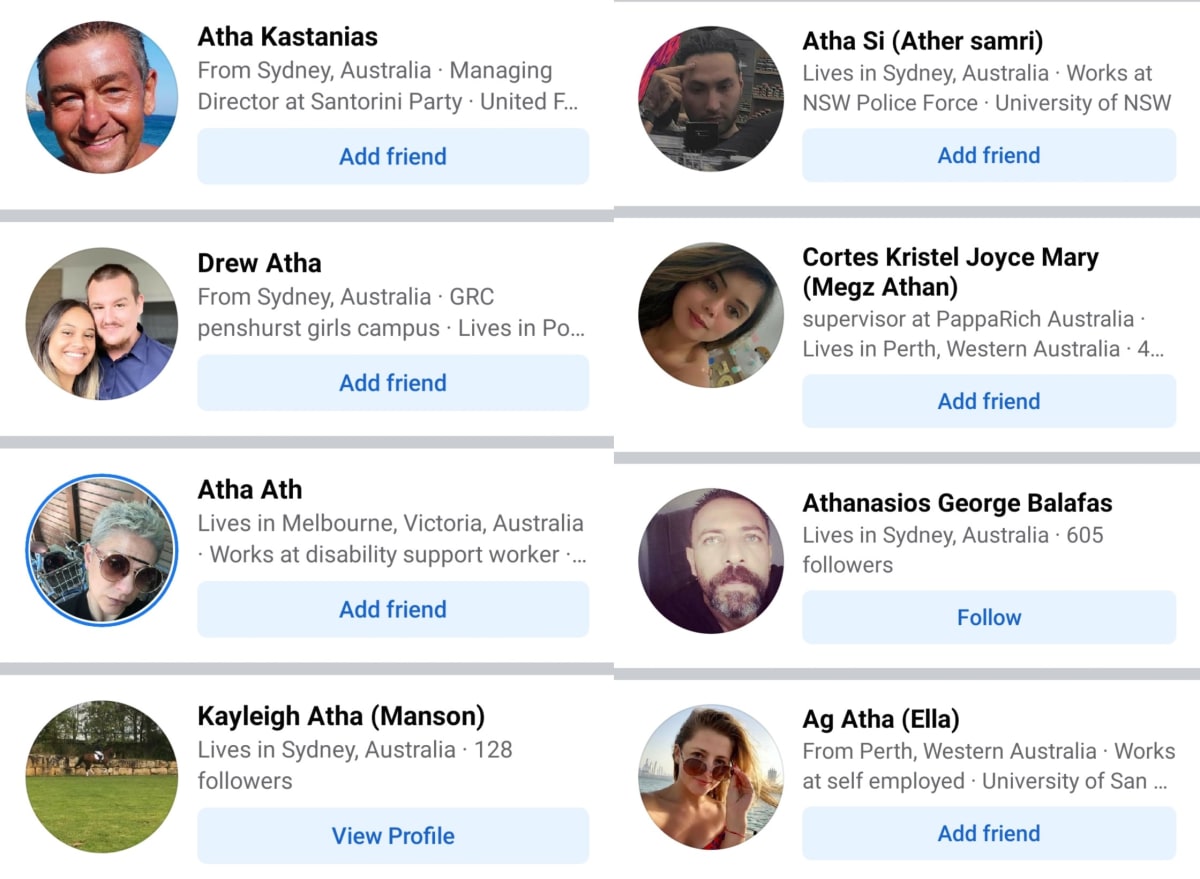Open Atha Ath's blue-ringed profile photo

[x=102, y=550]
